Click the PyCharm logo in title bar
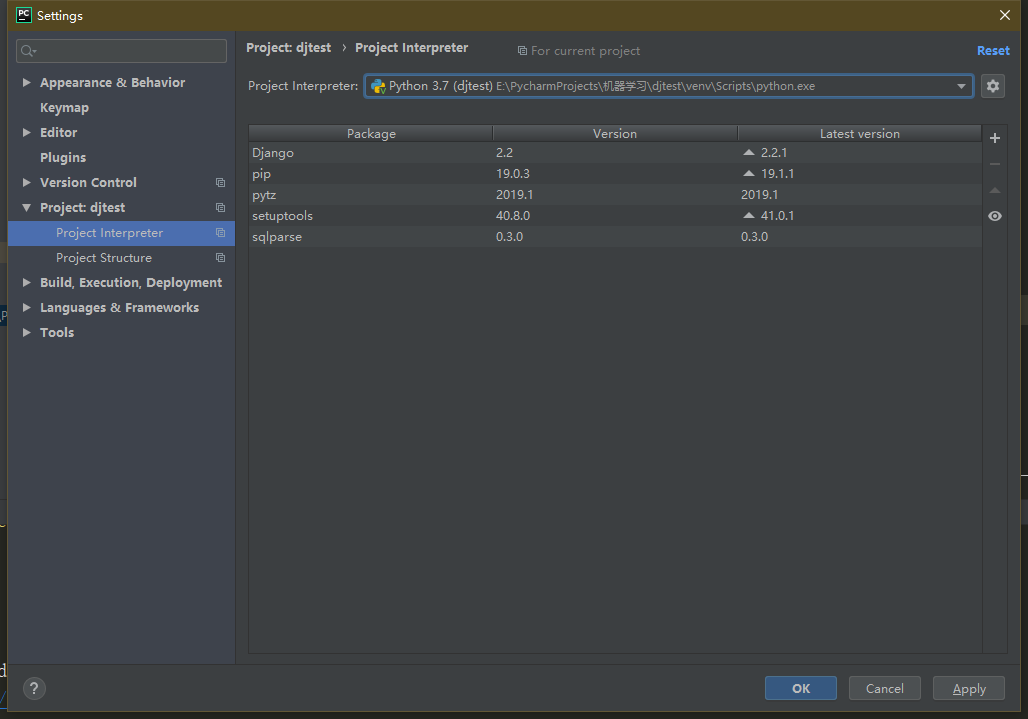Image resolution: width=1028 pixels, height=719 pixels. click(24, 15)
